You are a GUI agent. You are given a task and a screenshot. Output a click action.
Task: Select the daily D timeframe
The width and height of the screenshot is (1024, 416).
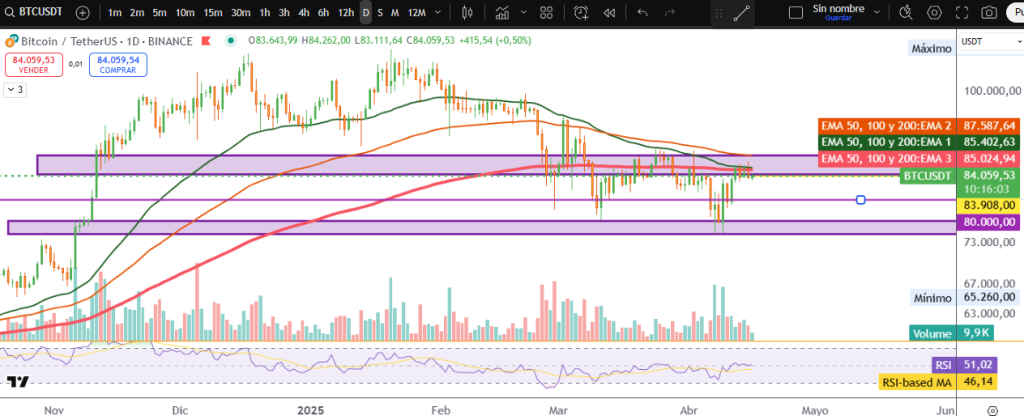[366, 12]
